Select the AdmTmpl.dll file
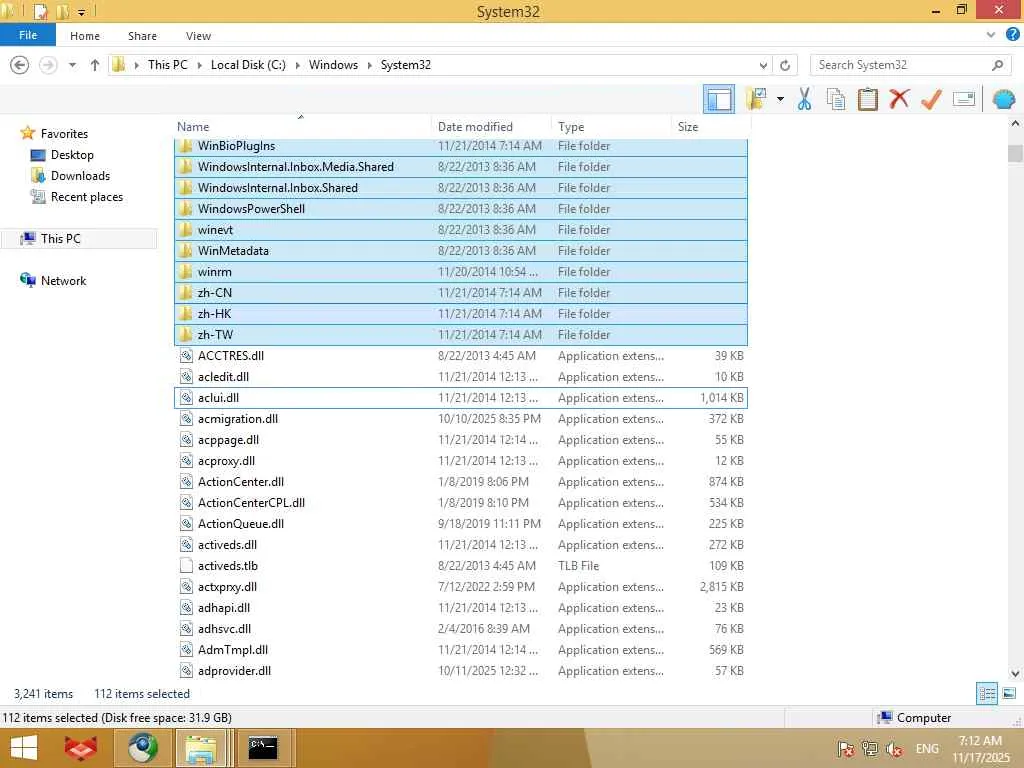 [x=461, y=650]
